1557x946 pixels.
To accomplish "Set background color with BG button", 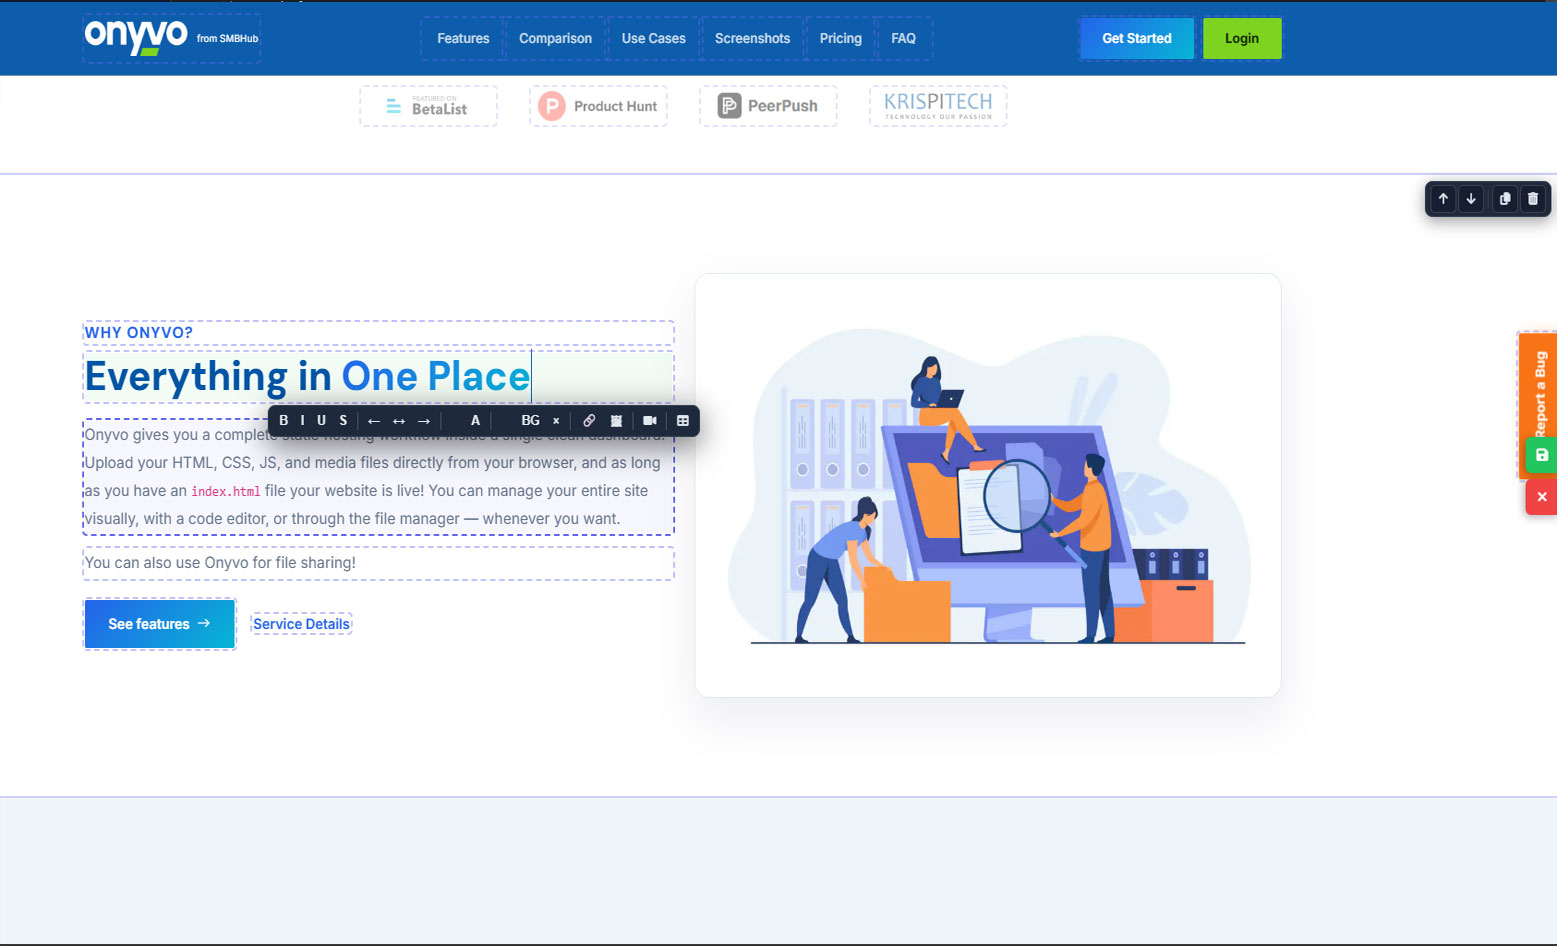I will 531,421.
